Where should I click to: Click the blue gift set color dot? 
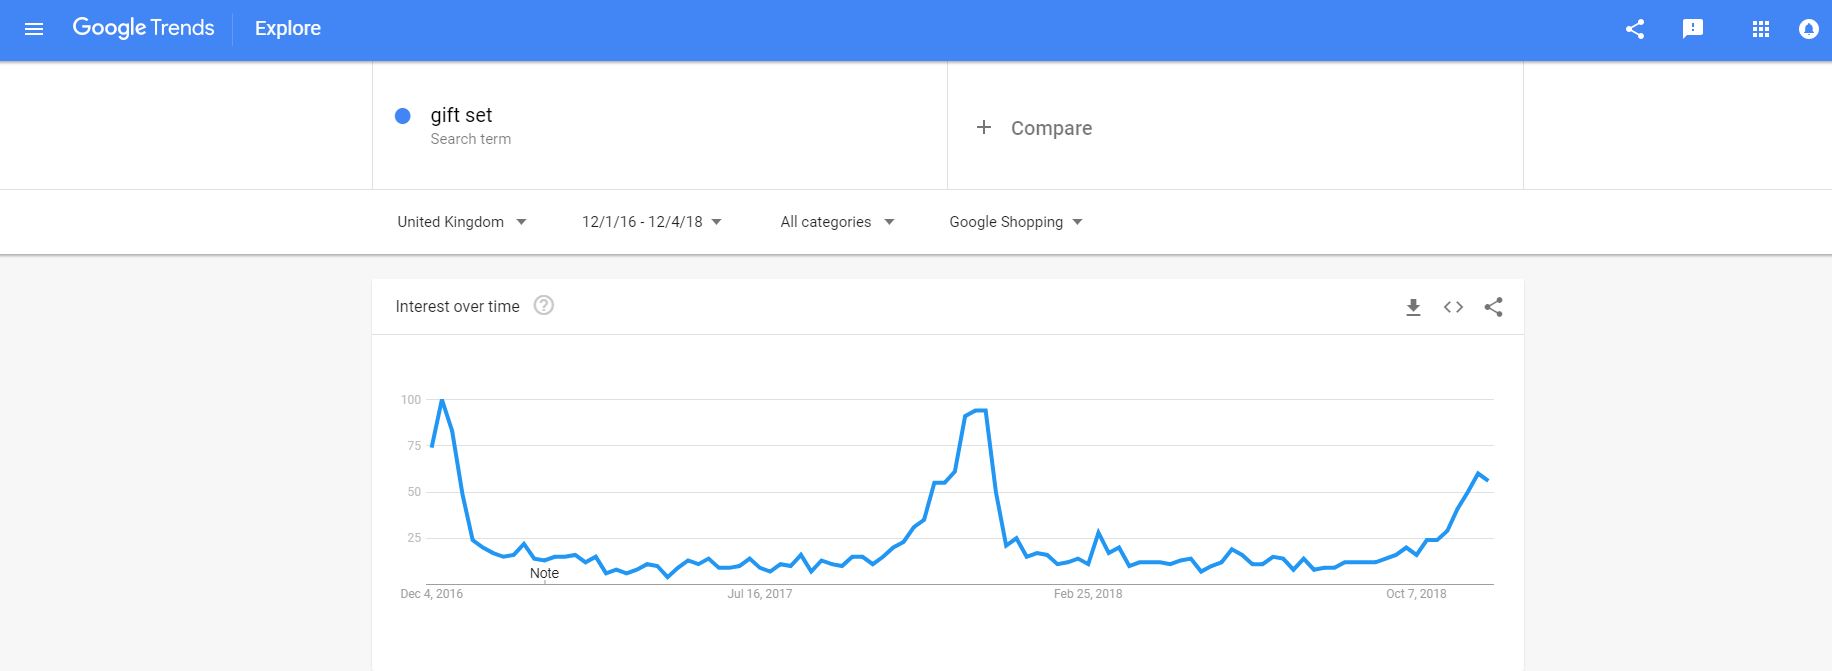[403, 116]
